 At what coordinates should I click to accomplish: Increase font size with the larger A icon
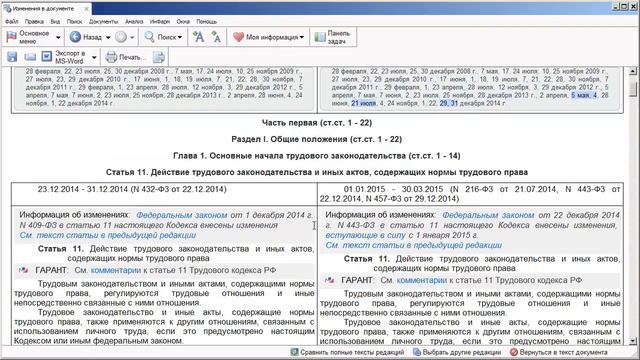tap(198, 37)
